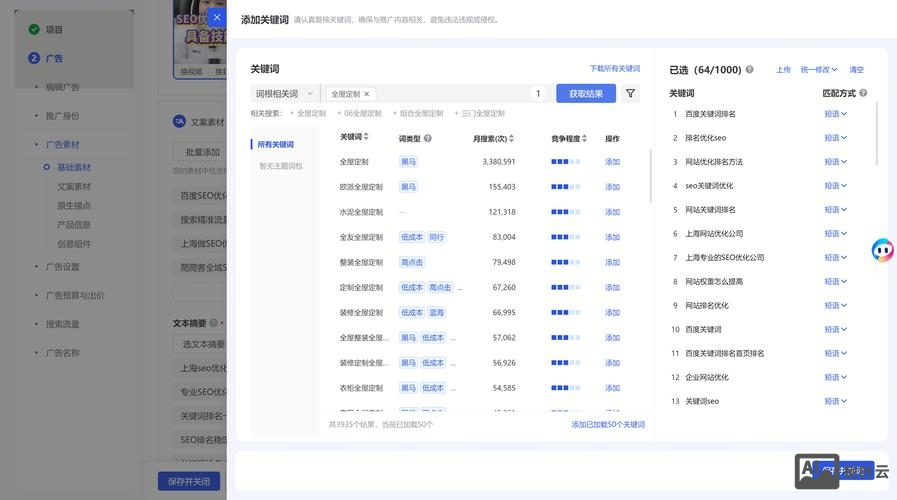
Task: Change match type for 上海网站优化公司
Action: tap(835, 233)
